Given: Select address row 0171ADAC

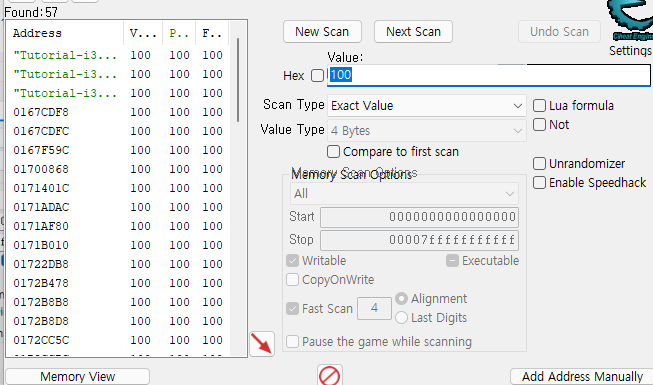Looking at the screenshot, I should click(118, 207).
